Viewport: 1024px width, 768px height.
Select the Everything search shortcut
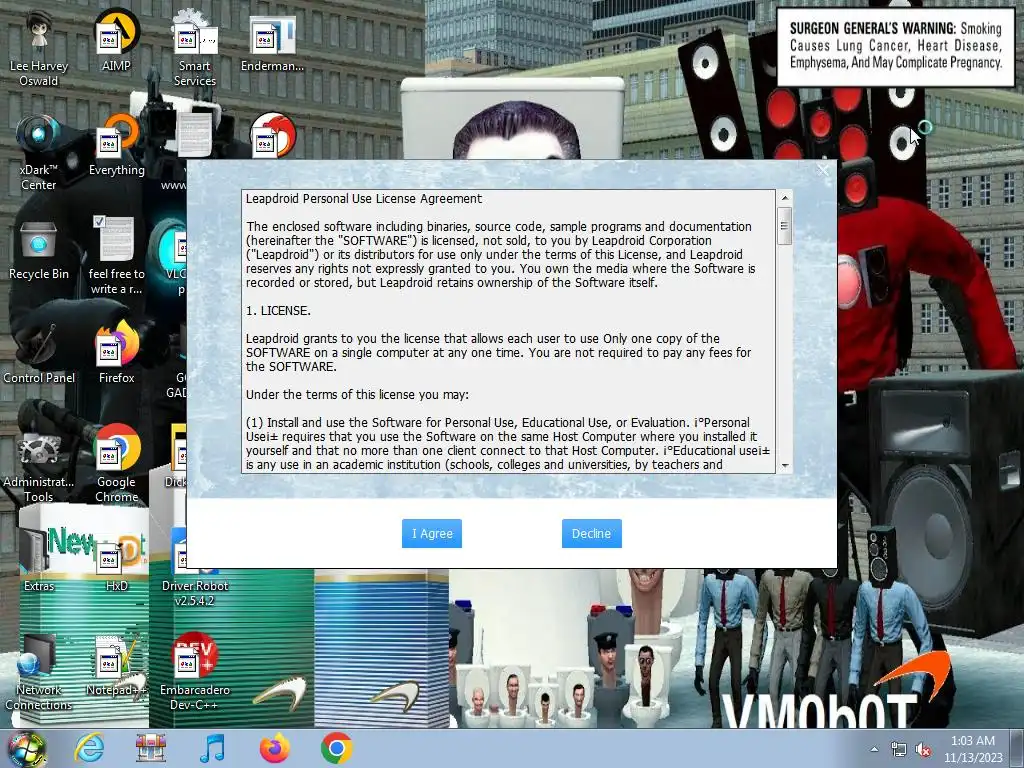[x=116, y=146]
